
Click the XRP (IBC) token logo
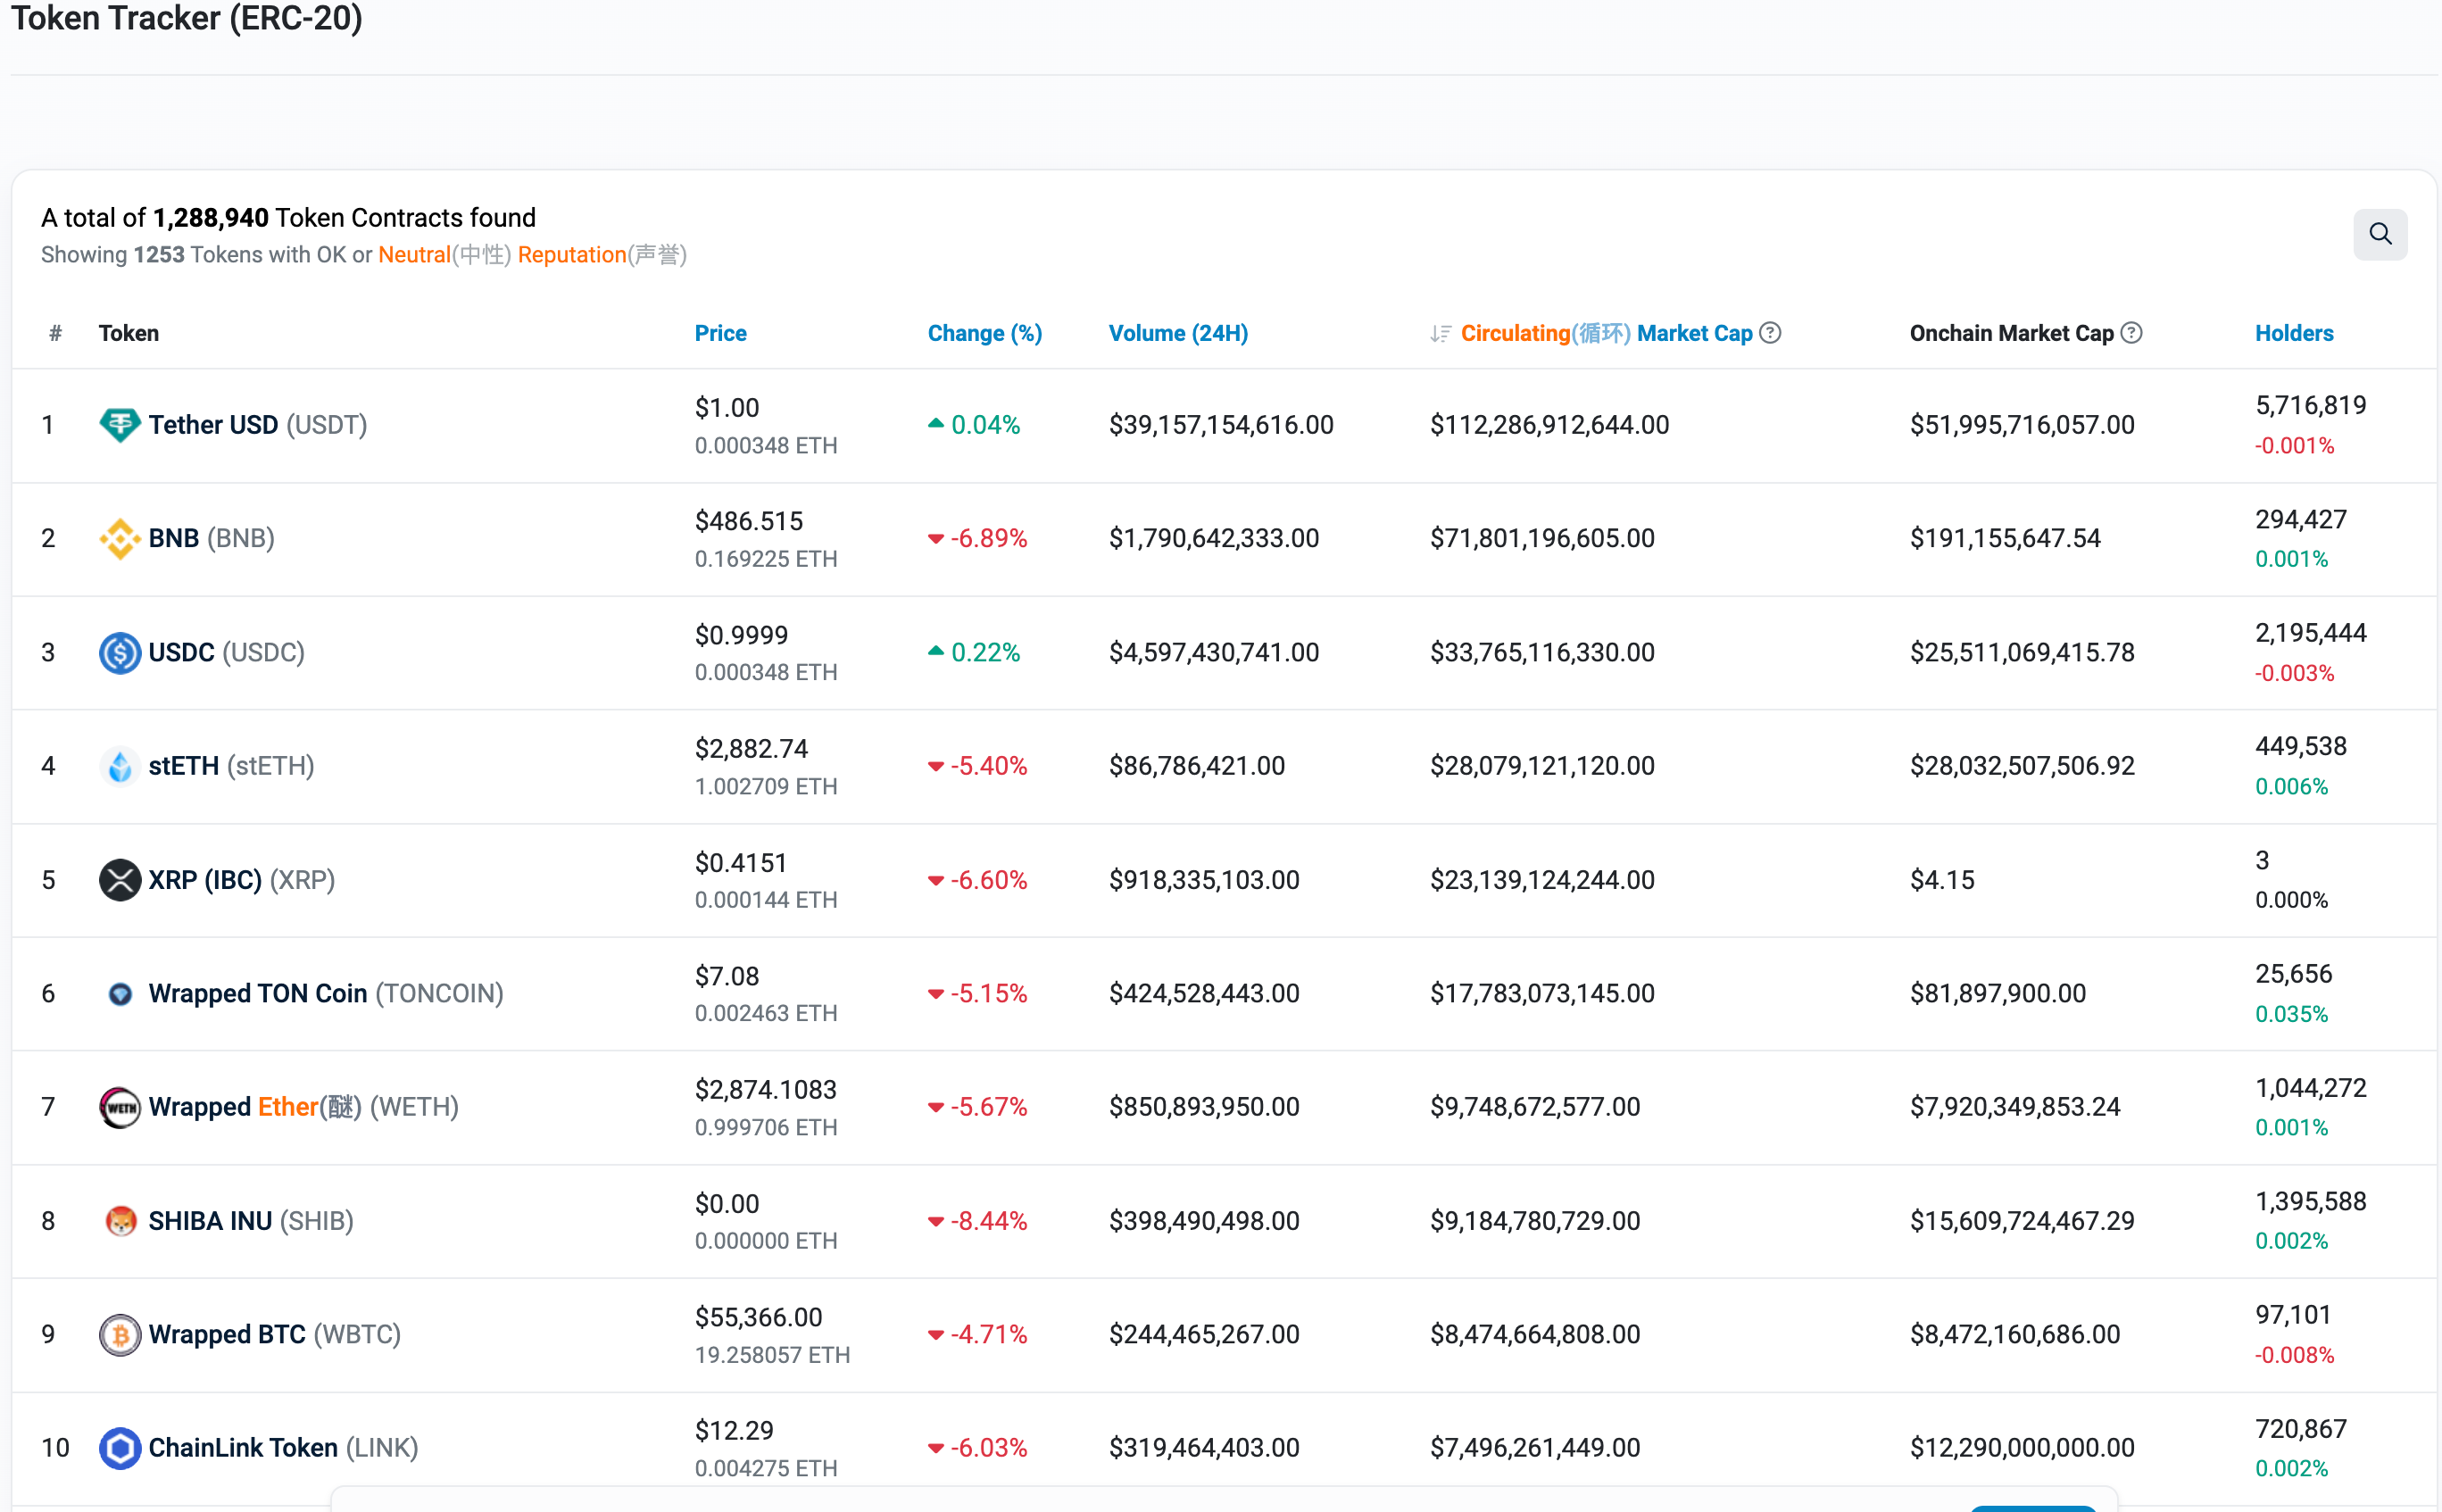tap(120, 880)
